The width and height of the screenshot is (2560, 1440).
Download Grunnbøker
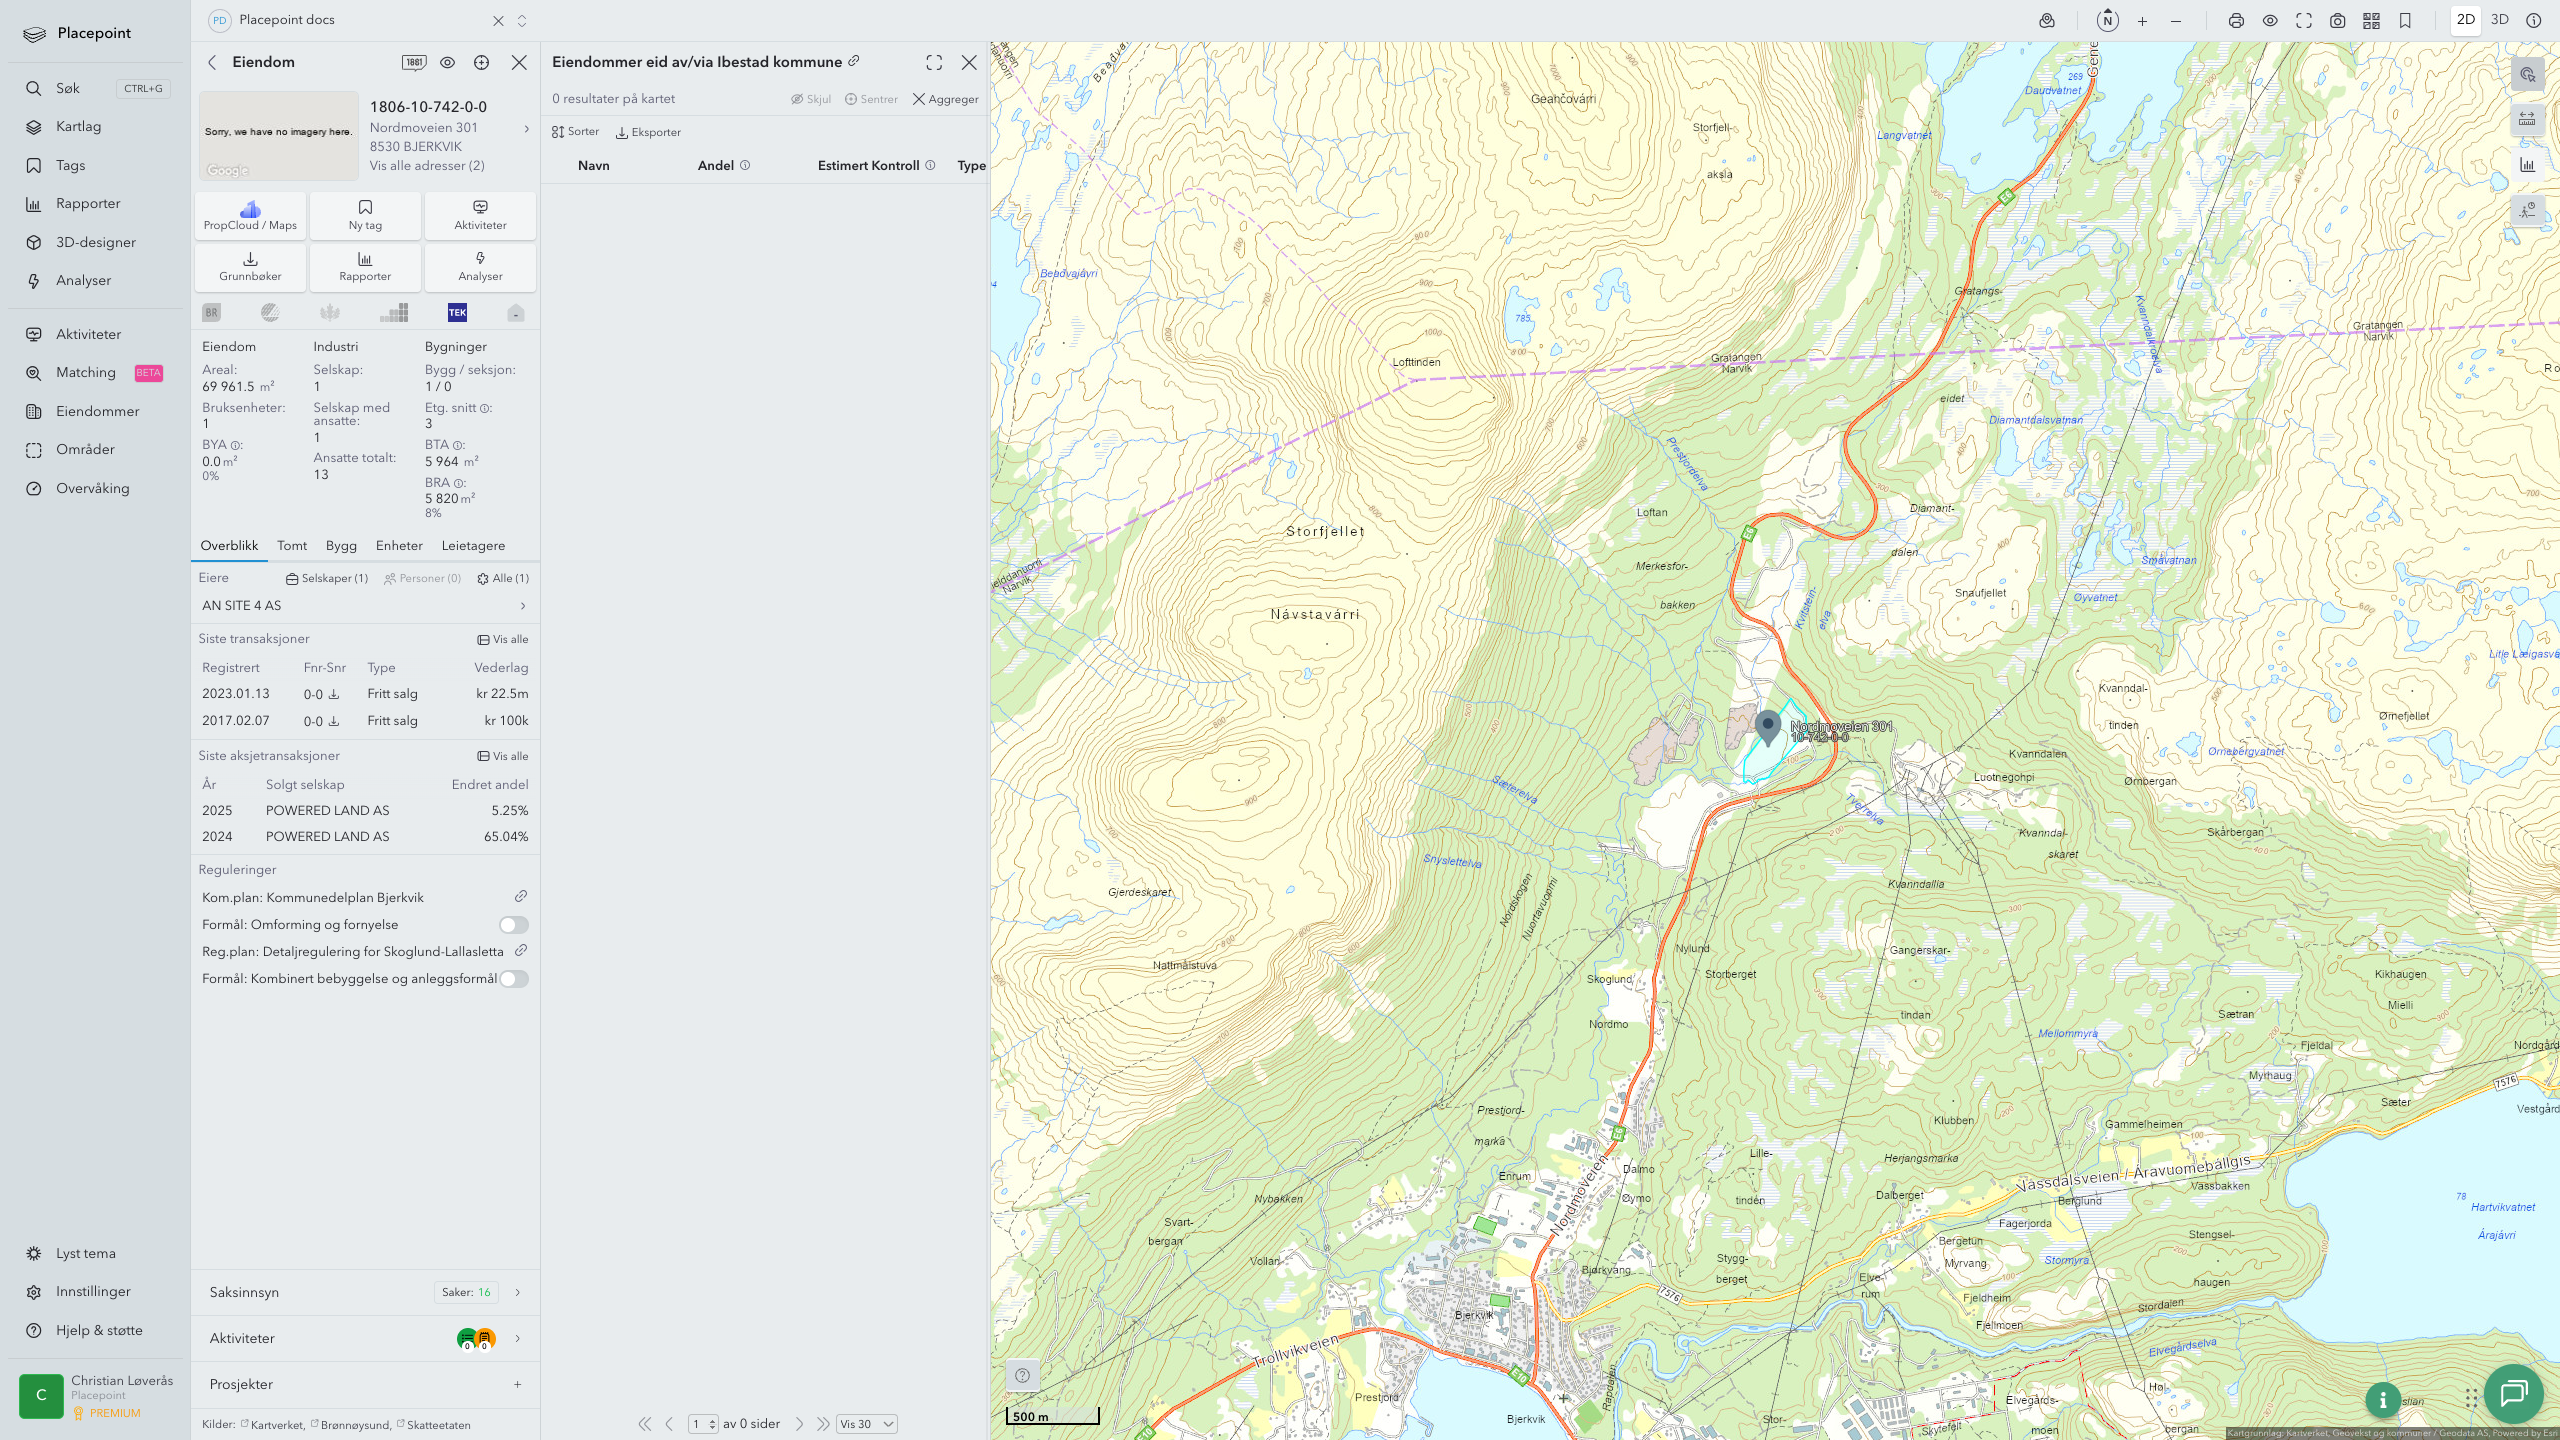coord(250,267)
